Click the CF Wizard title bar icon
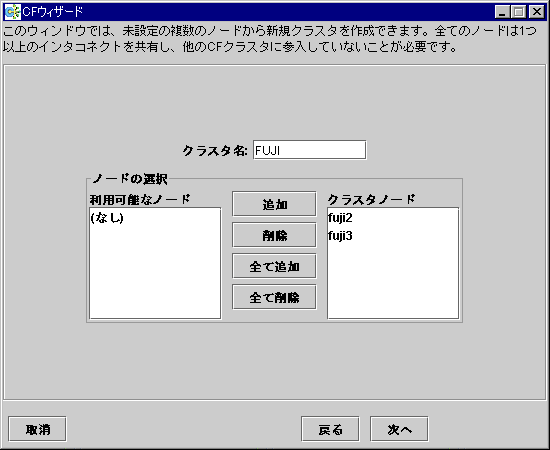Image resolution: width=550 pixels, height=450 pixels. [12, 12]
